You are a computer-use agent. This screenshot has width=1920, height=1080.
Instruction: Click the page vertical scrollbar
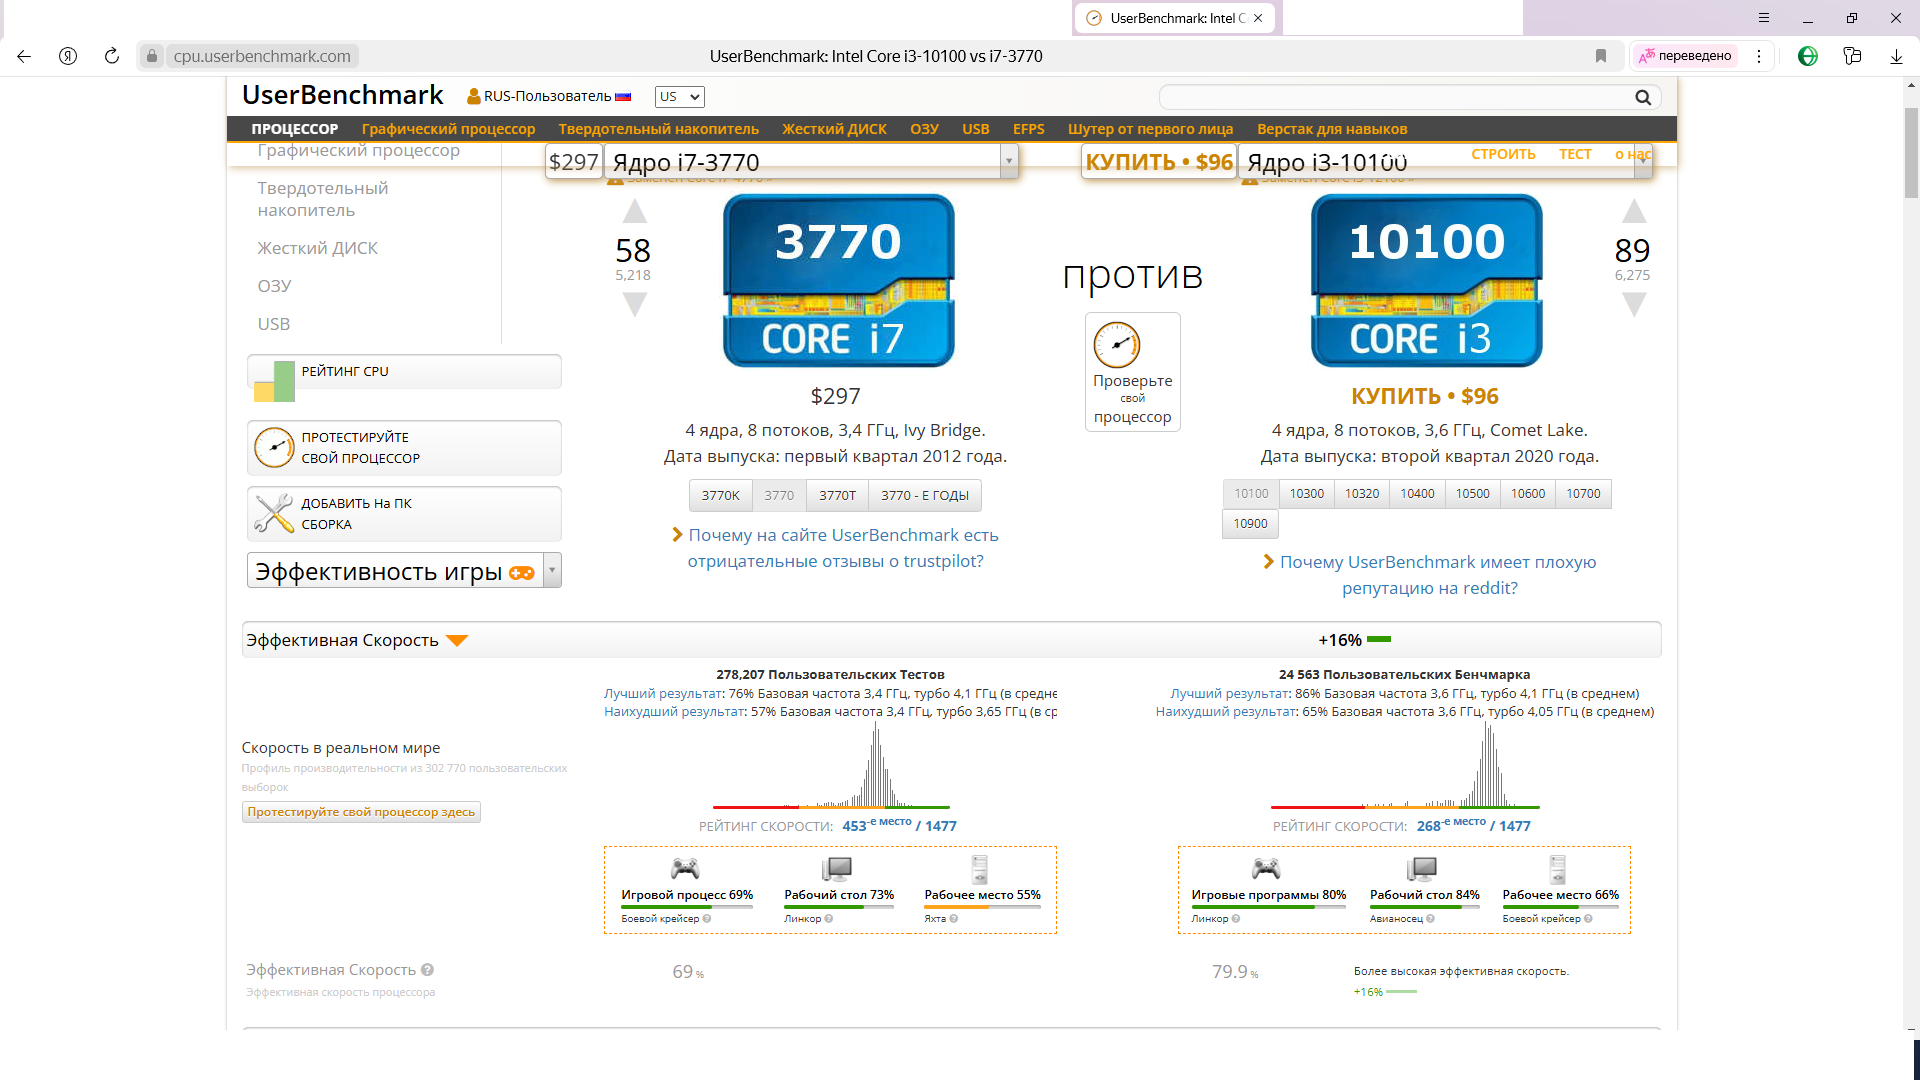tap(1910, 155)
